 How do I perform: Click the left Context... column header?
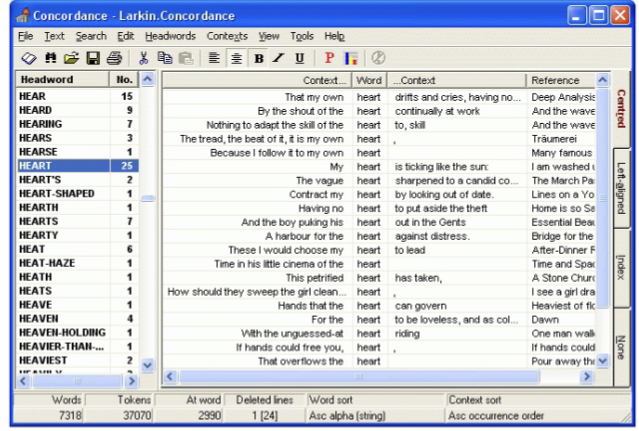click(x=257, y=80)
